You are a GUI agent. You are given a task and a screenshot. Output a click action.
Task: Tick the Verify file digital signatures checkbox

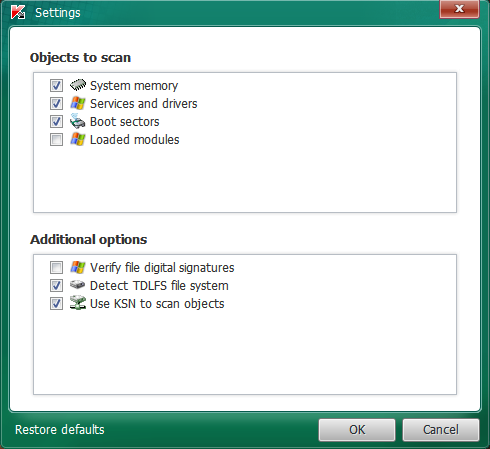56,268
